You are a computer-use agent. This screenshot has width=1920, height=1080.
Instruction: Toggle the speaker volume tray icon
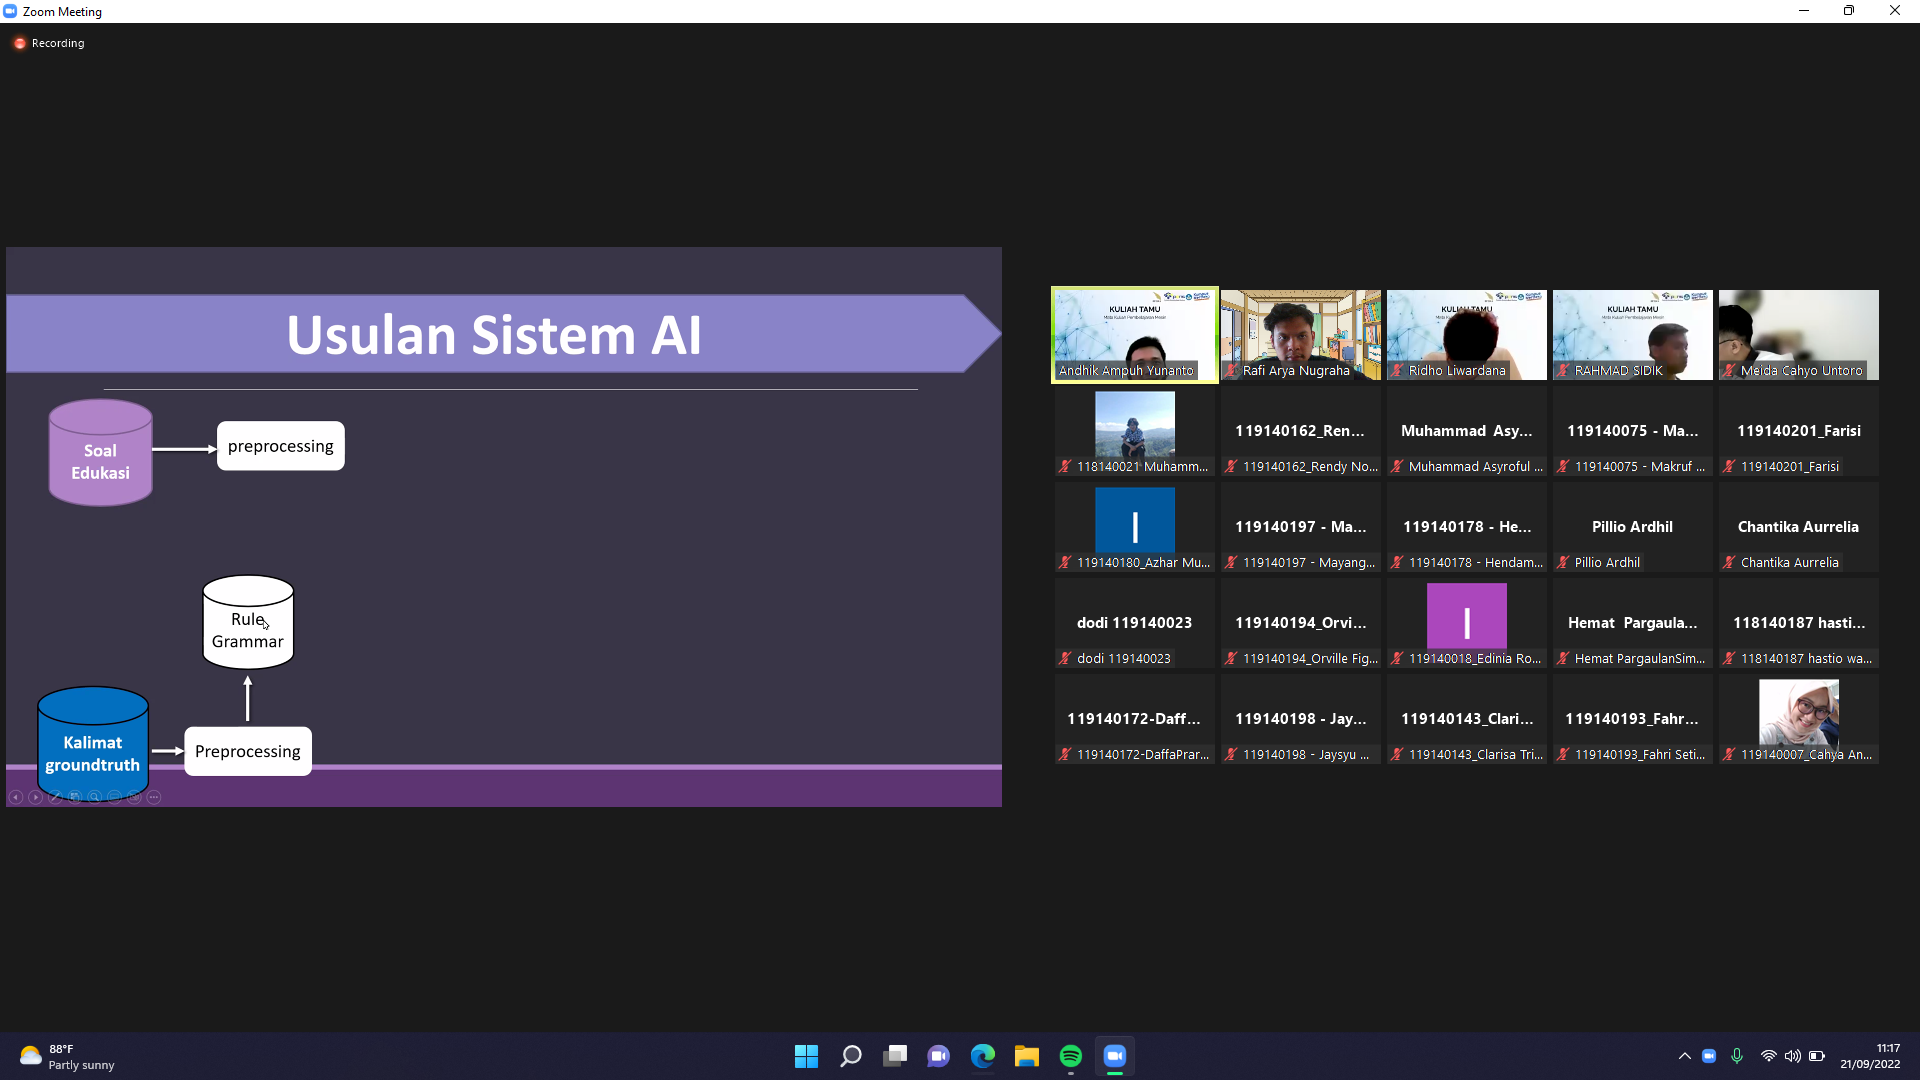1792,1056
